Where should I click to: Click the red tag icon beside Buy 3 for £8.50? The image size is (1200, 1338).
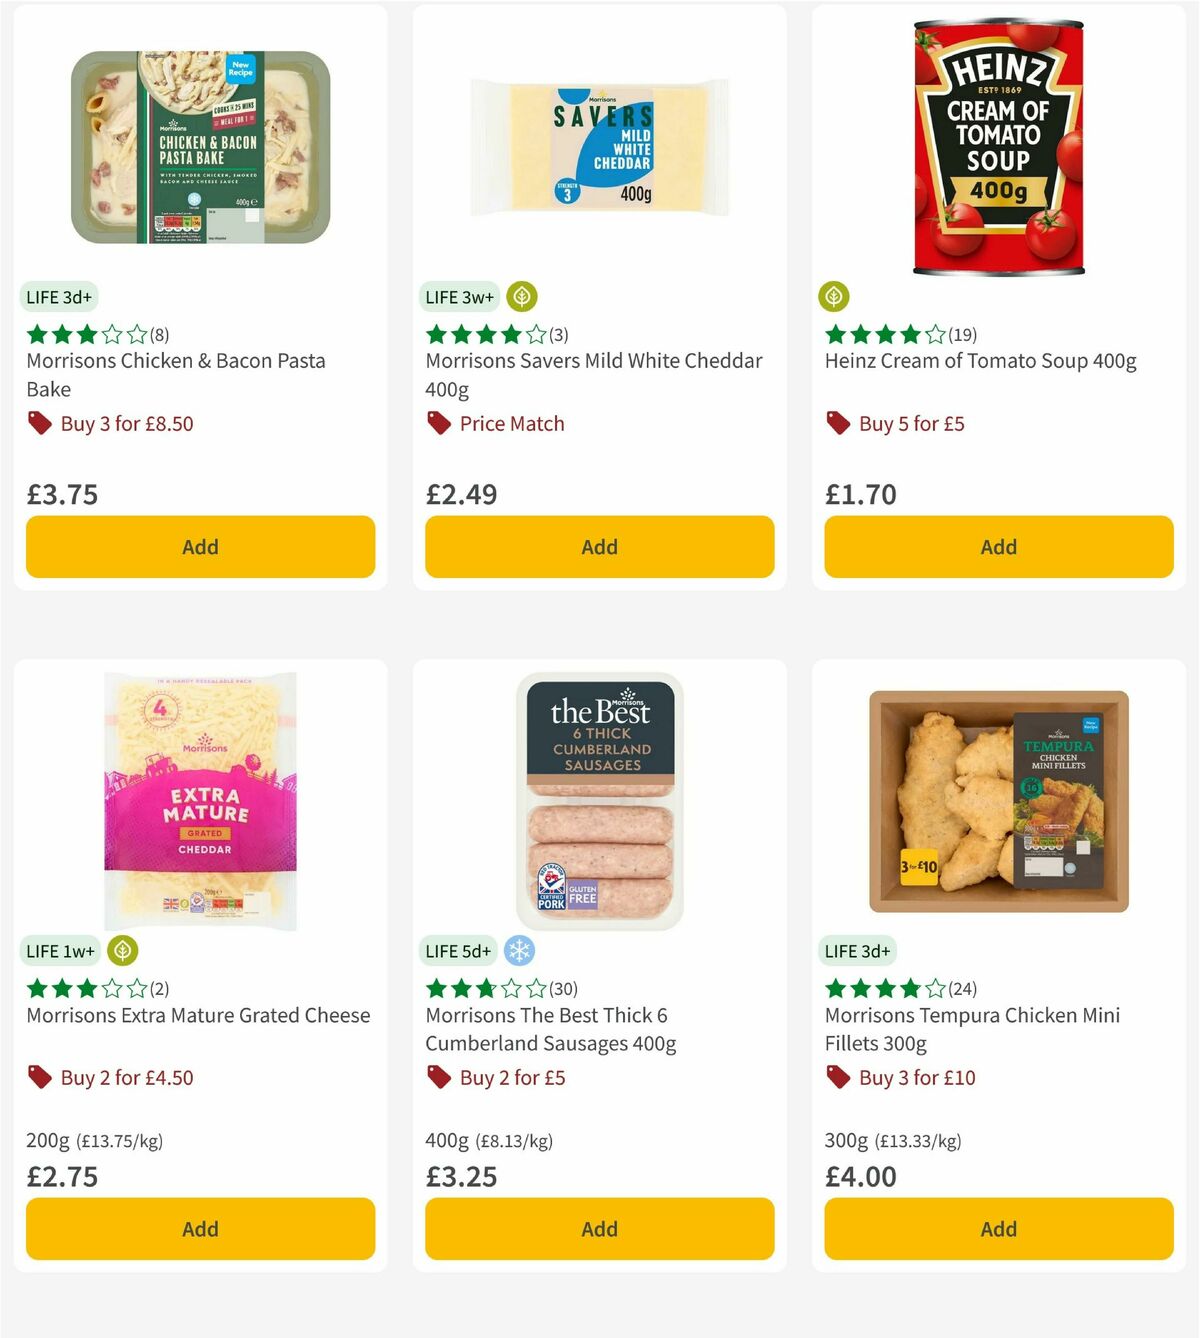point(40,423)
